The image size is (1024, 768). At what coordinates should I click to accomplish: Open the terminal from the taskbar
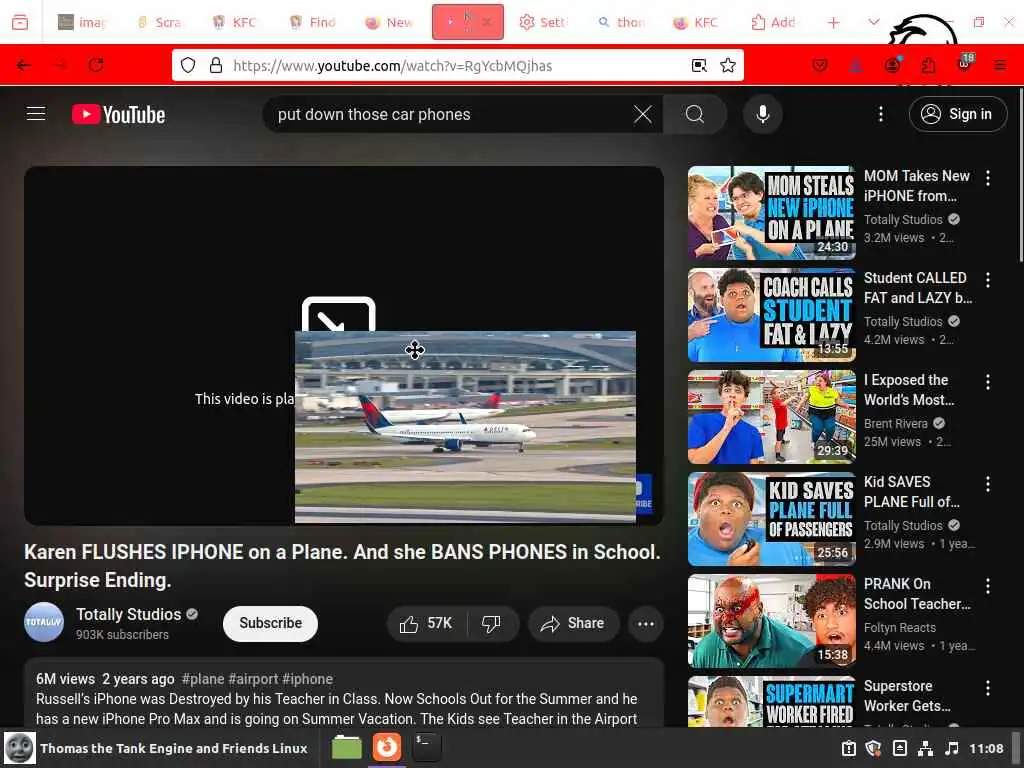[426, 747]
